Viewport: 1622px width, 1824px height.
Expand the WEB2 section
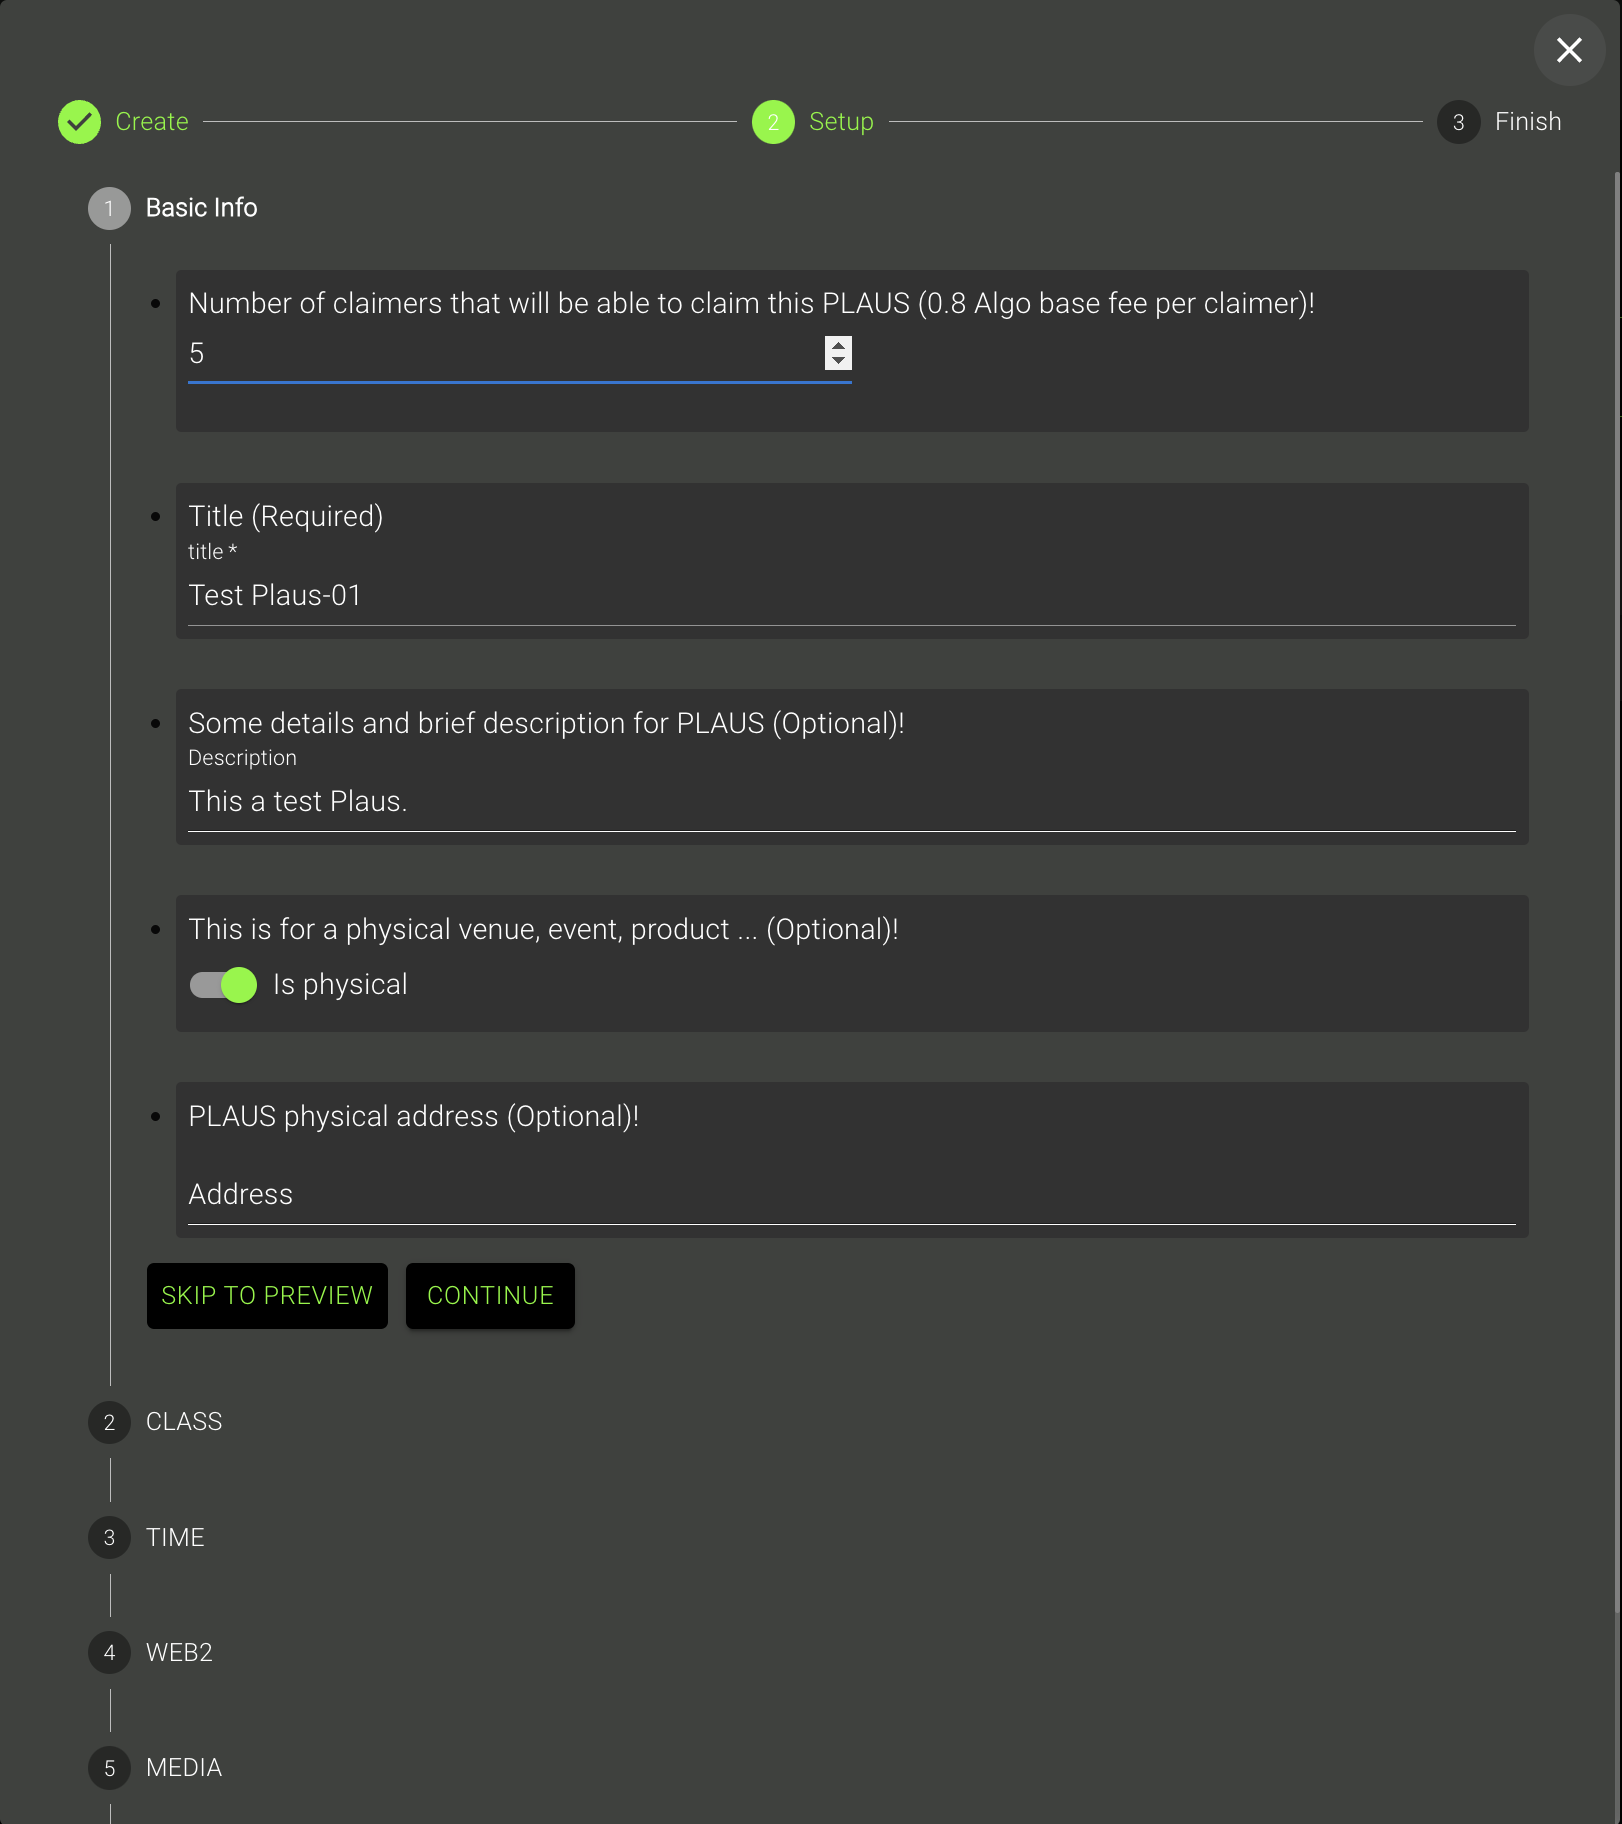179,1653
